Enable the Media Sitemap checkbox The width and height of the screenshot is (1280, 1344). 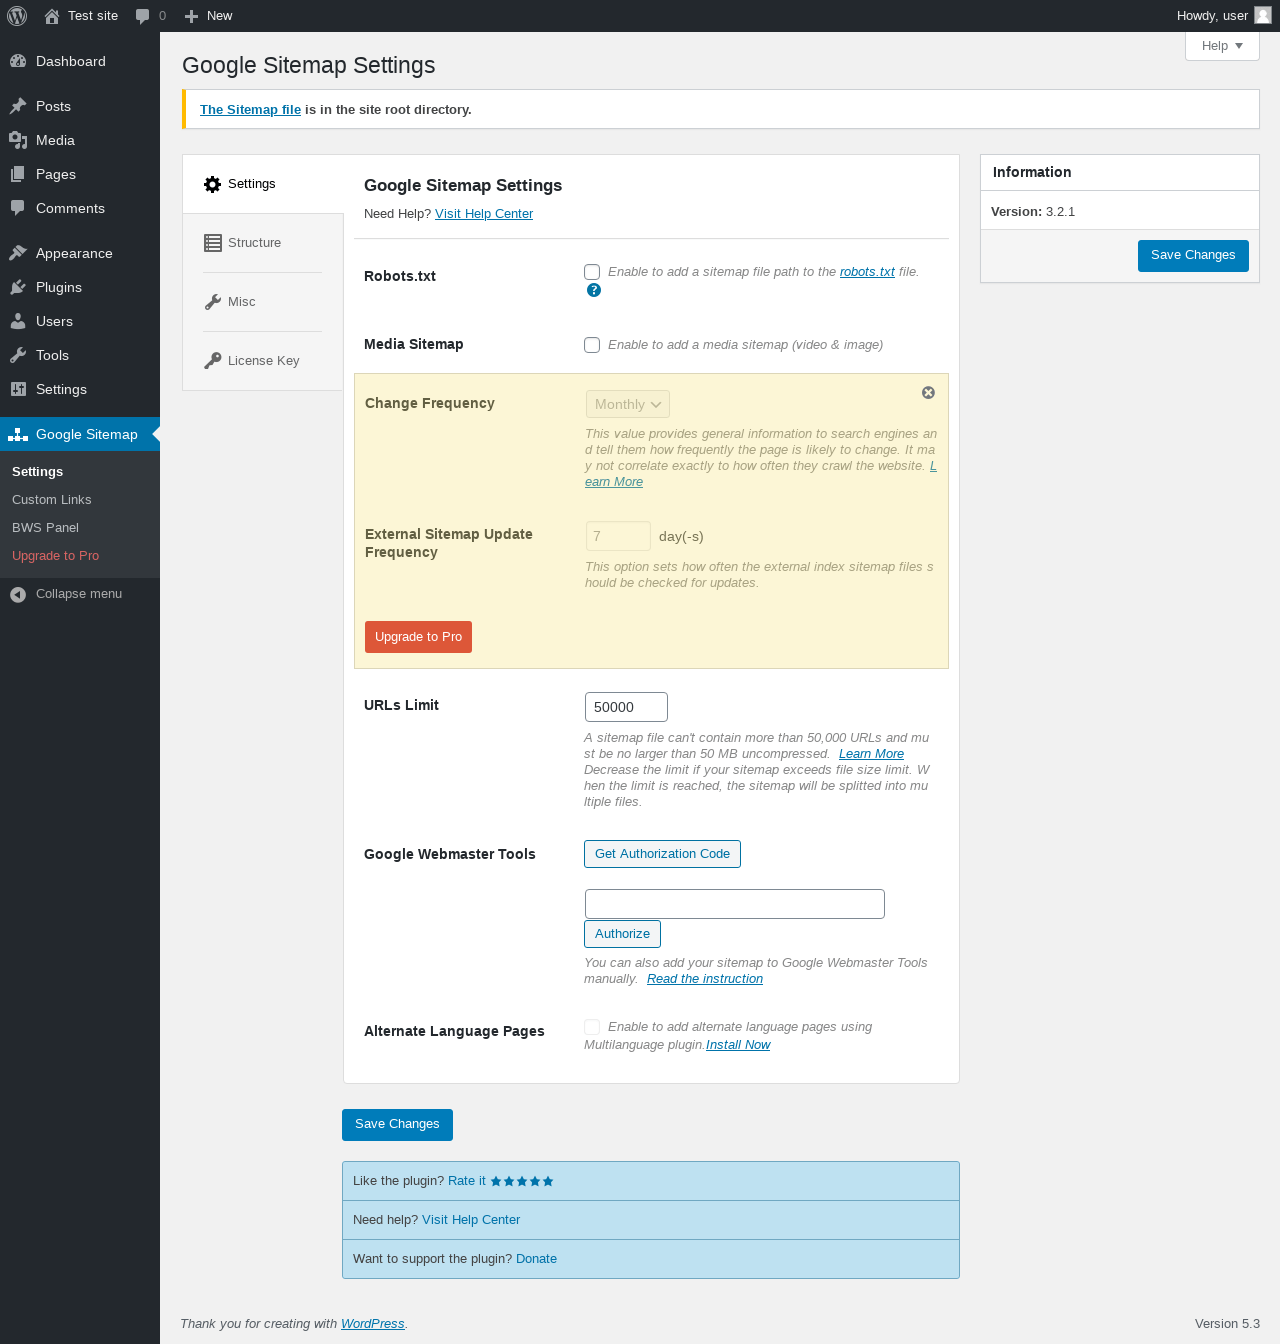pyautogui.click(x=592, y=345)
